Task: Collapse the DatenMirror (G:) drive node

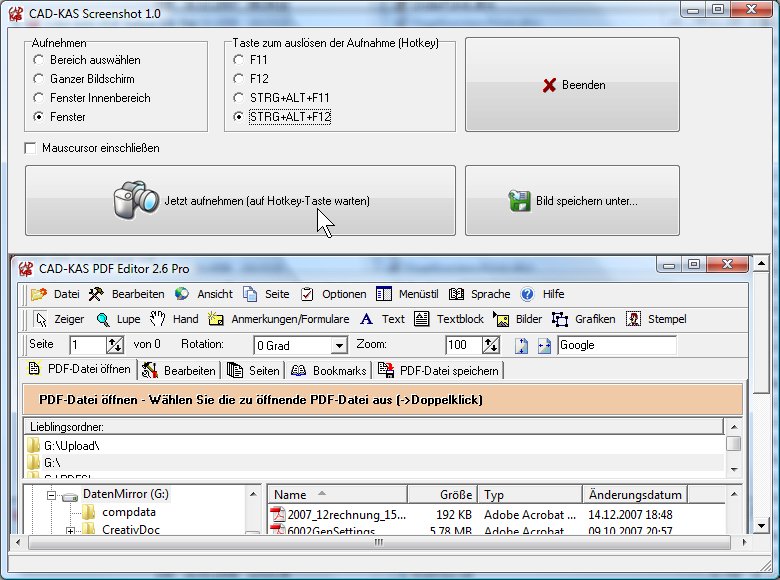Action: tap(48, 494)
